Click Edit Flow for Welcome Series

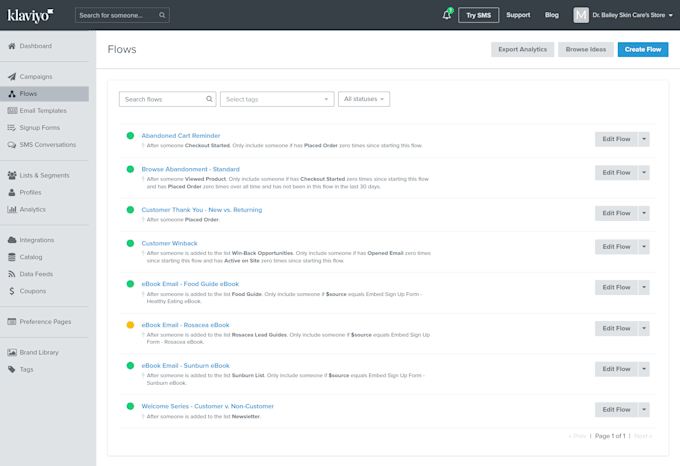(x=616, y=410)
